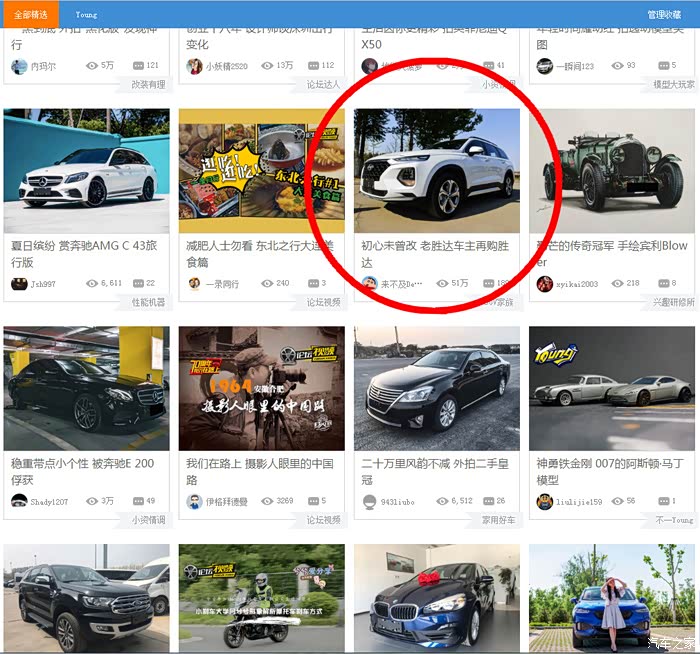Click username Jxh997
The width and height of the screenshot is (700, 654).
tap(43, 284)
